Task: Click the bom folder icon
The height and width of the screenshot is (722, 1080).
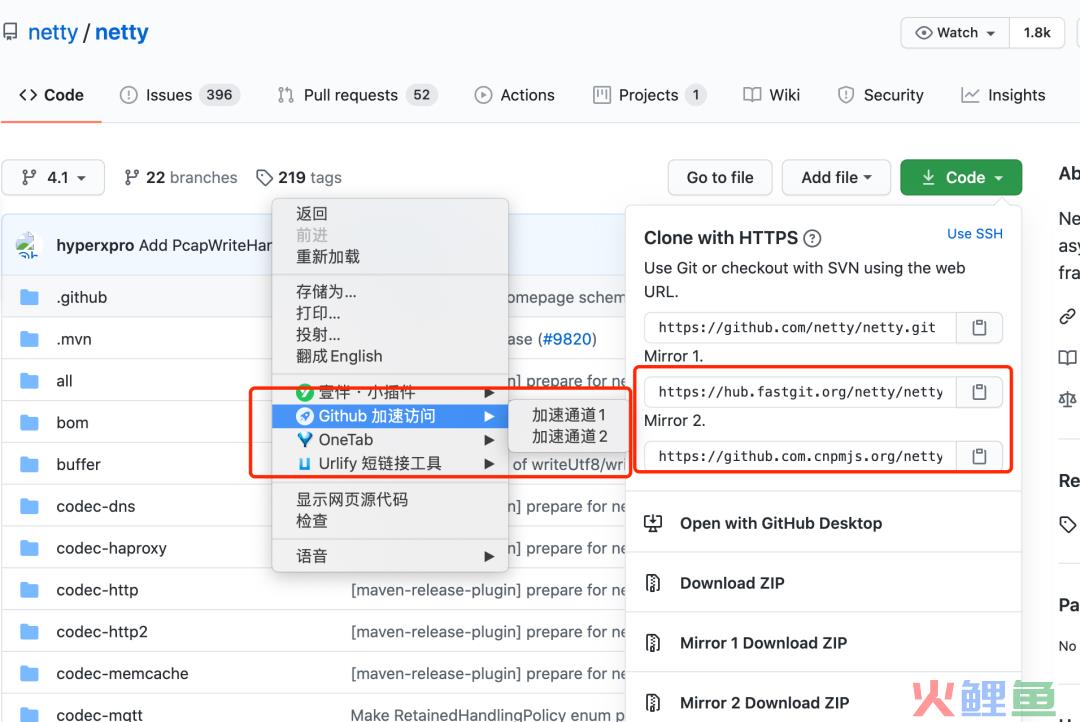Action: 29,422
